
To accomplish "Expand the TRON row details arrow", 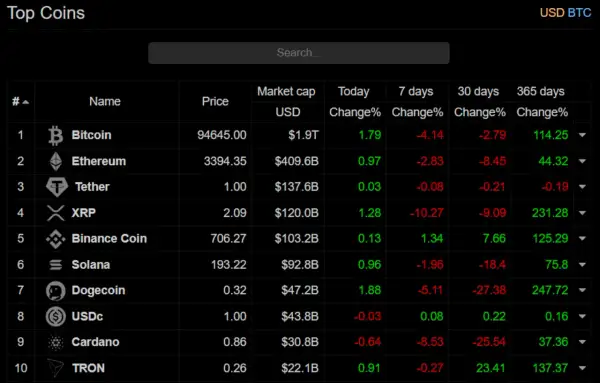I will tap(582, 368).
